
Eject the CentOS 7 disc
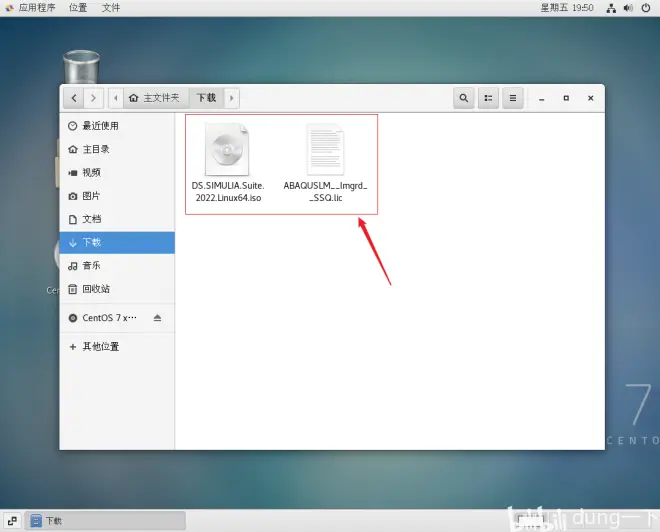pos(157,318)
